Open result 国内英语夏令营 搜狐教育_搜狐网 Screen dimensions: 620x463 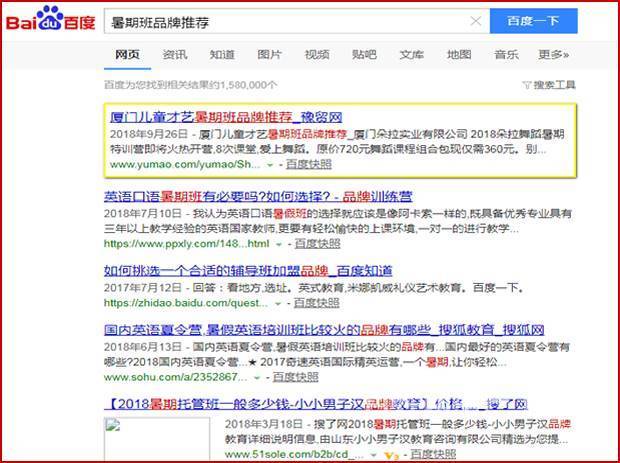[x=324, y=330]
